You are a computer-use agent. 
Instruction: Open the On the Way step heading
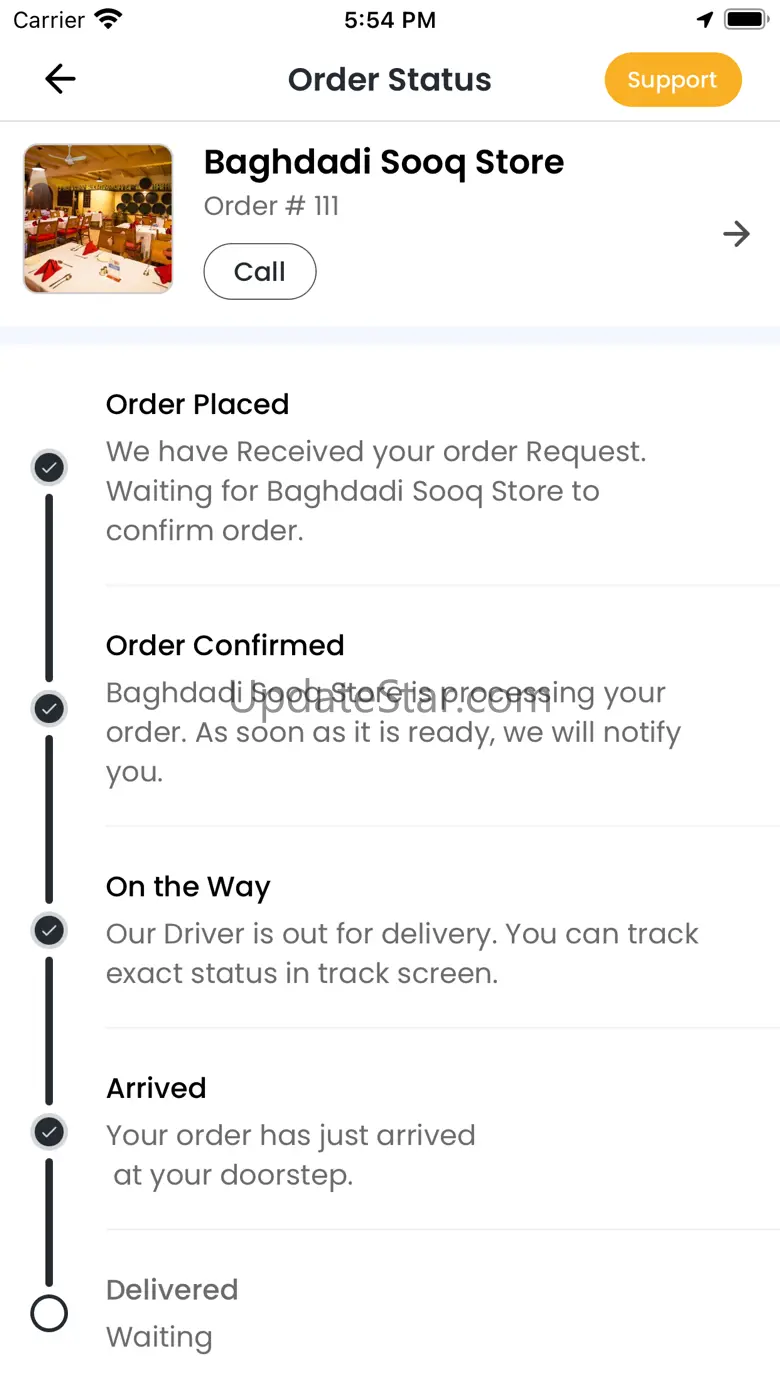pos(188,887)
